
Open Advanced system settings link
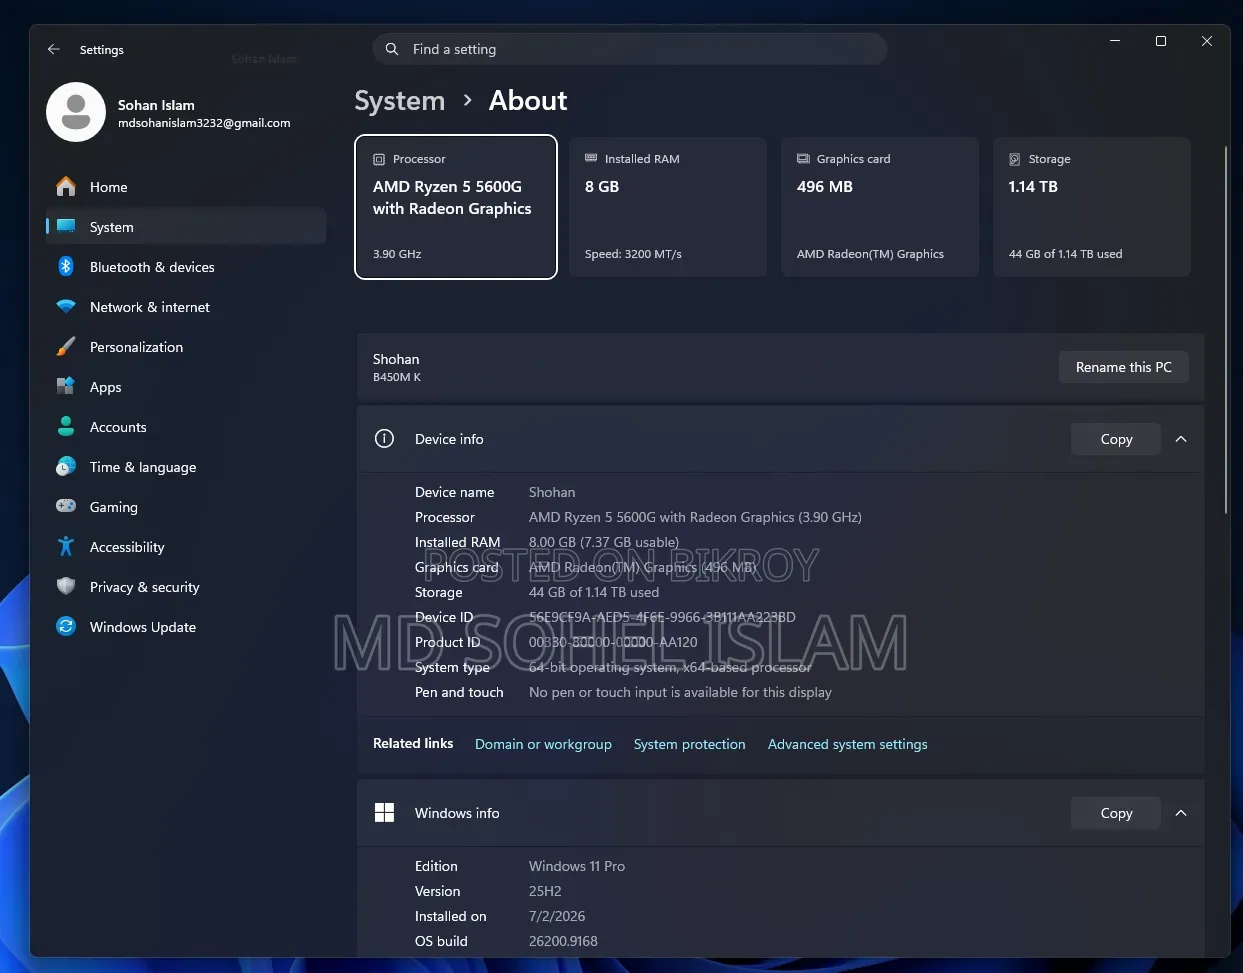click(x=847, y=744)
